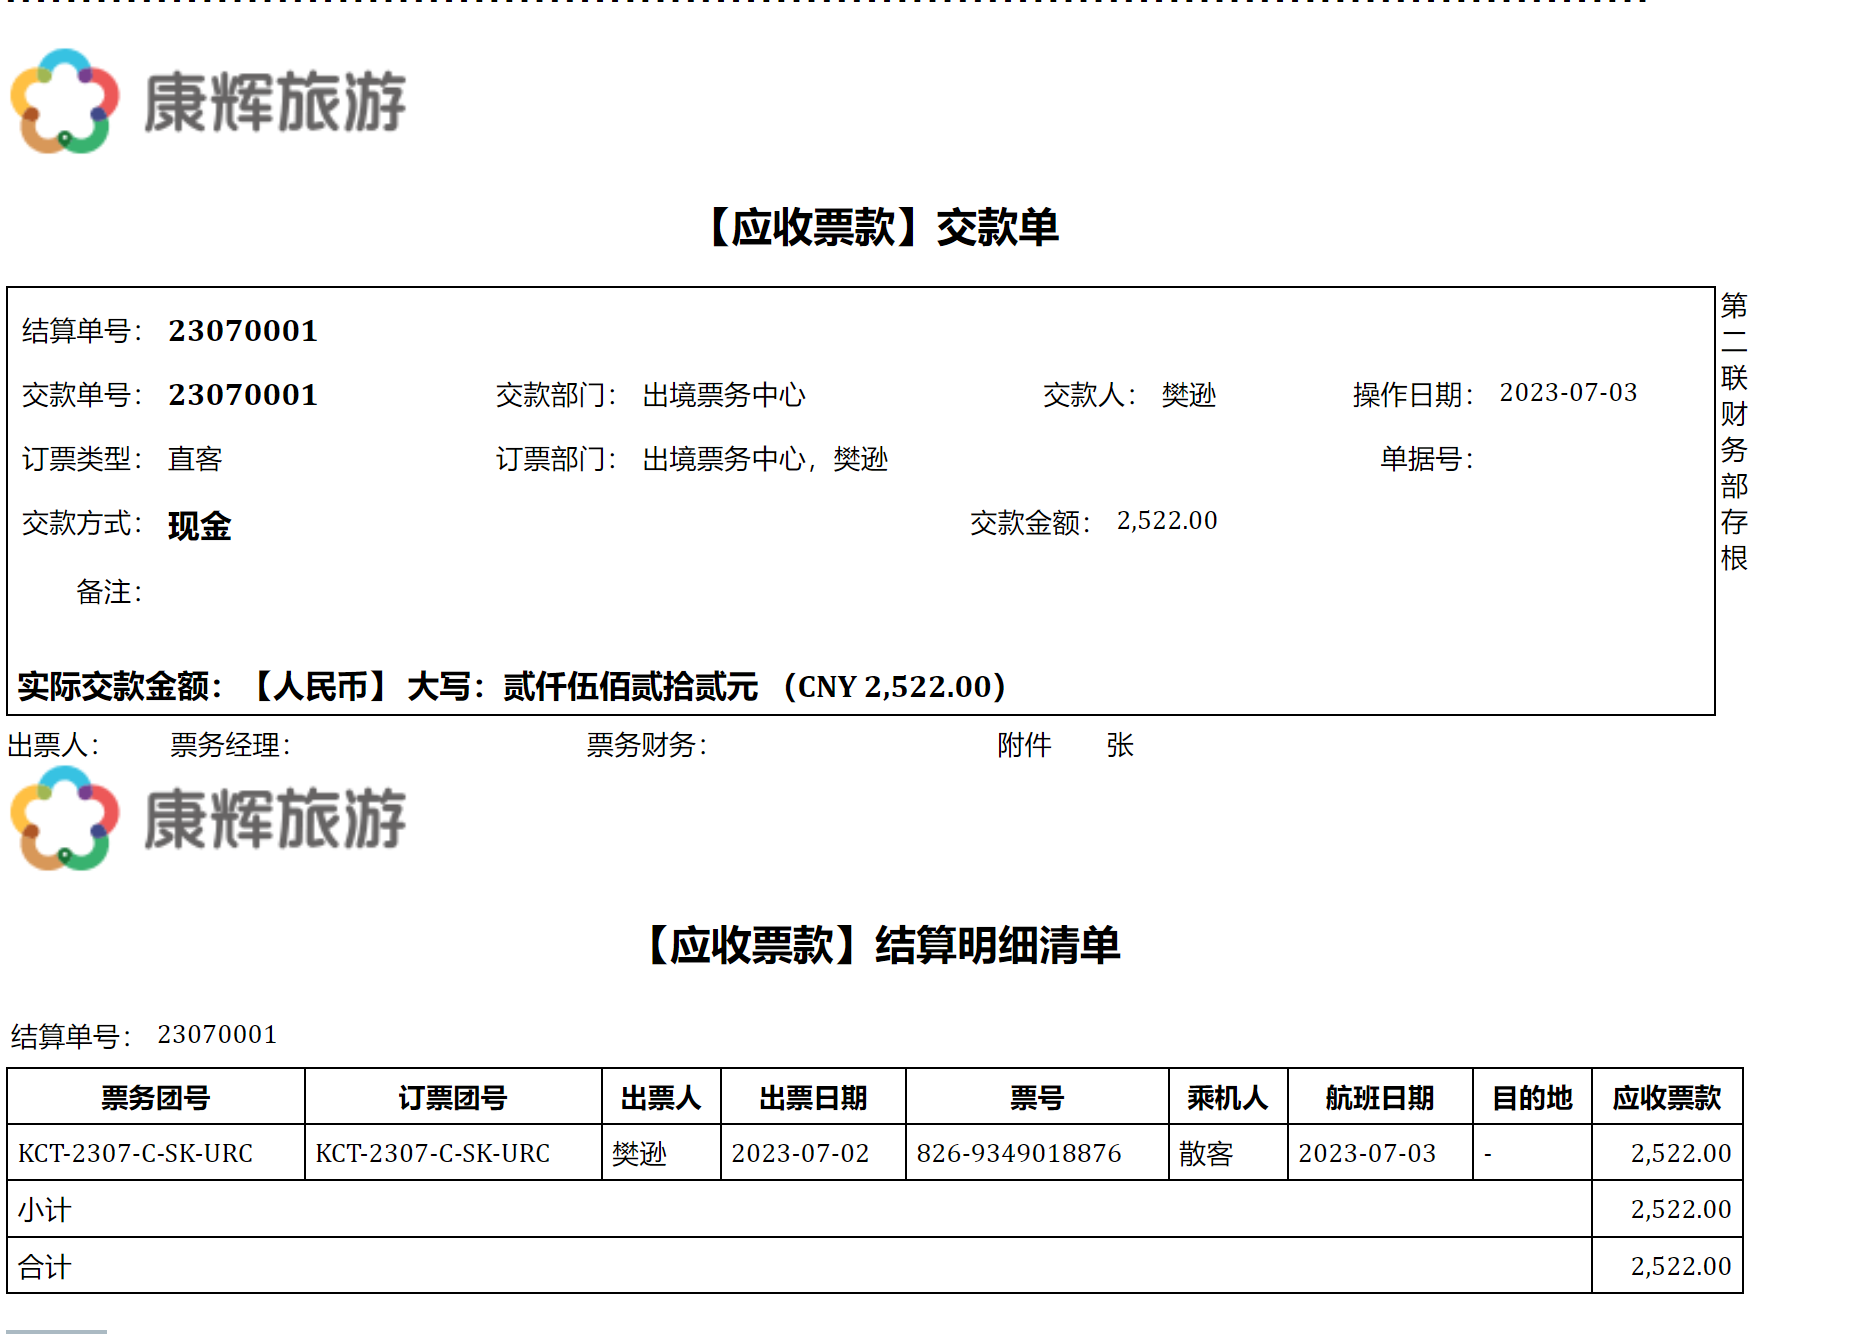
Task: Click the 操作日期 value 2023-07-03
Action: pyautogui.click(x=1567, y=393)
